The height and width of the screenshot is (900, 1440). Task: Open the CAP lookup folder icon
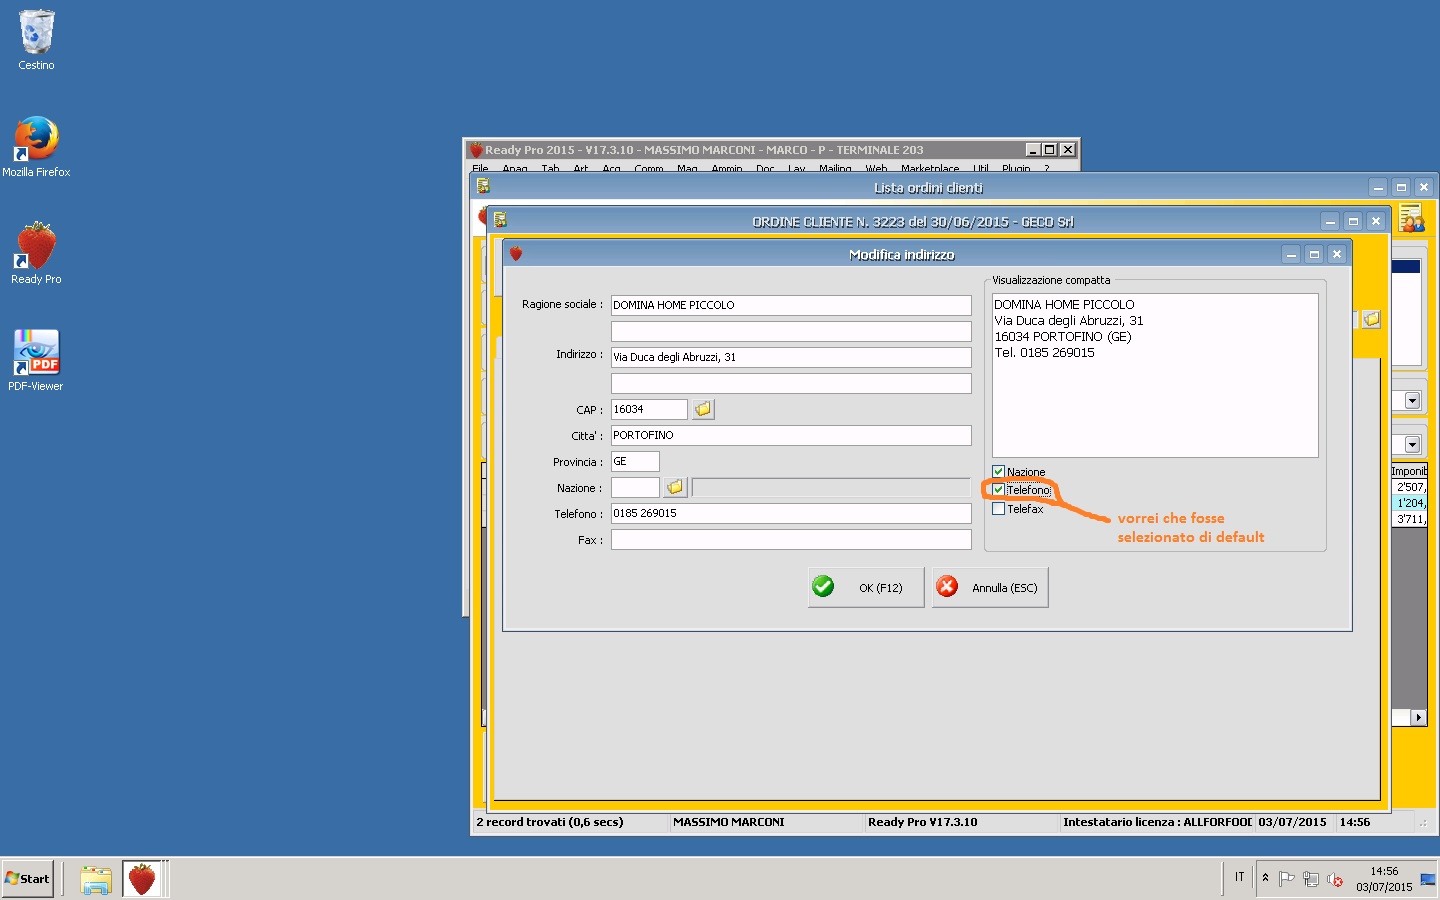click(703, 409)
